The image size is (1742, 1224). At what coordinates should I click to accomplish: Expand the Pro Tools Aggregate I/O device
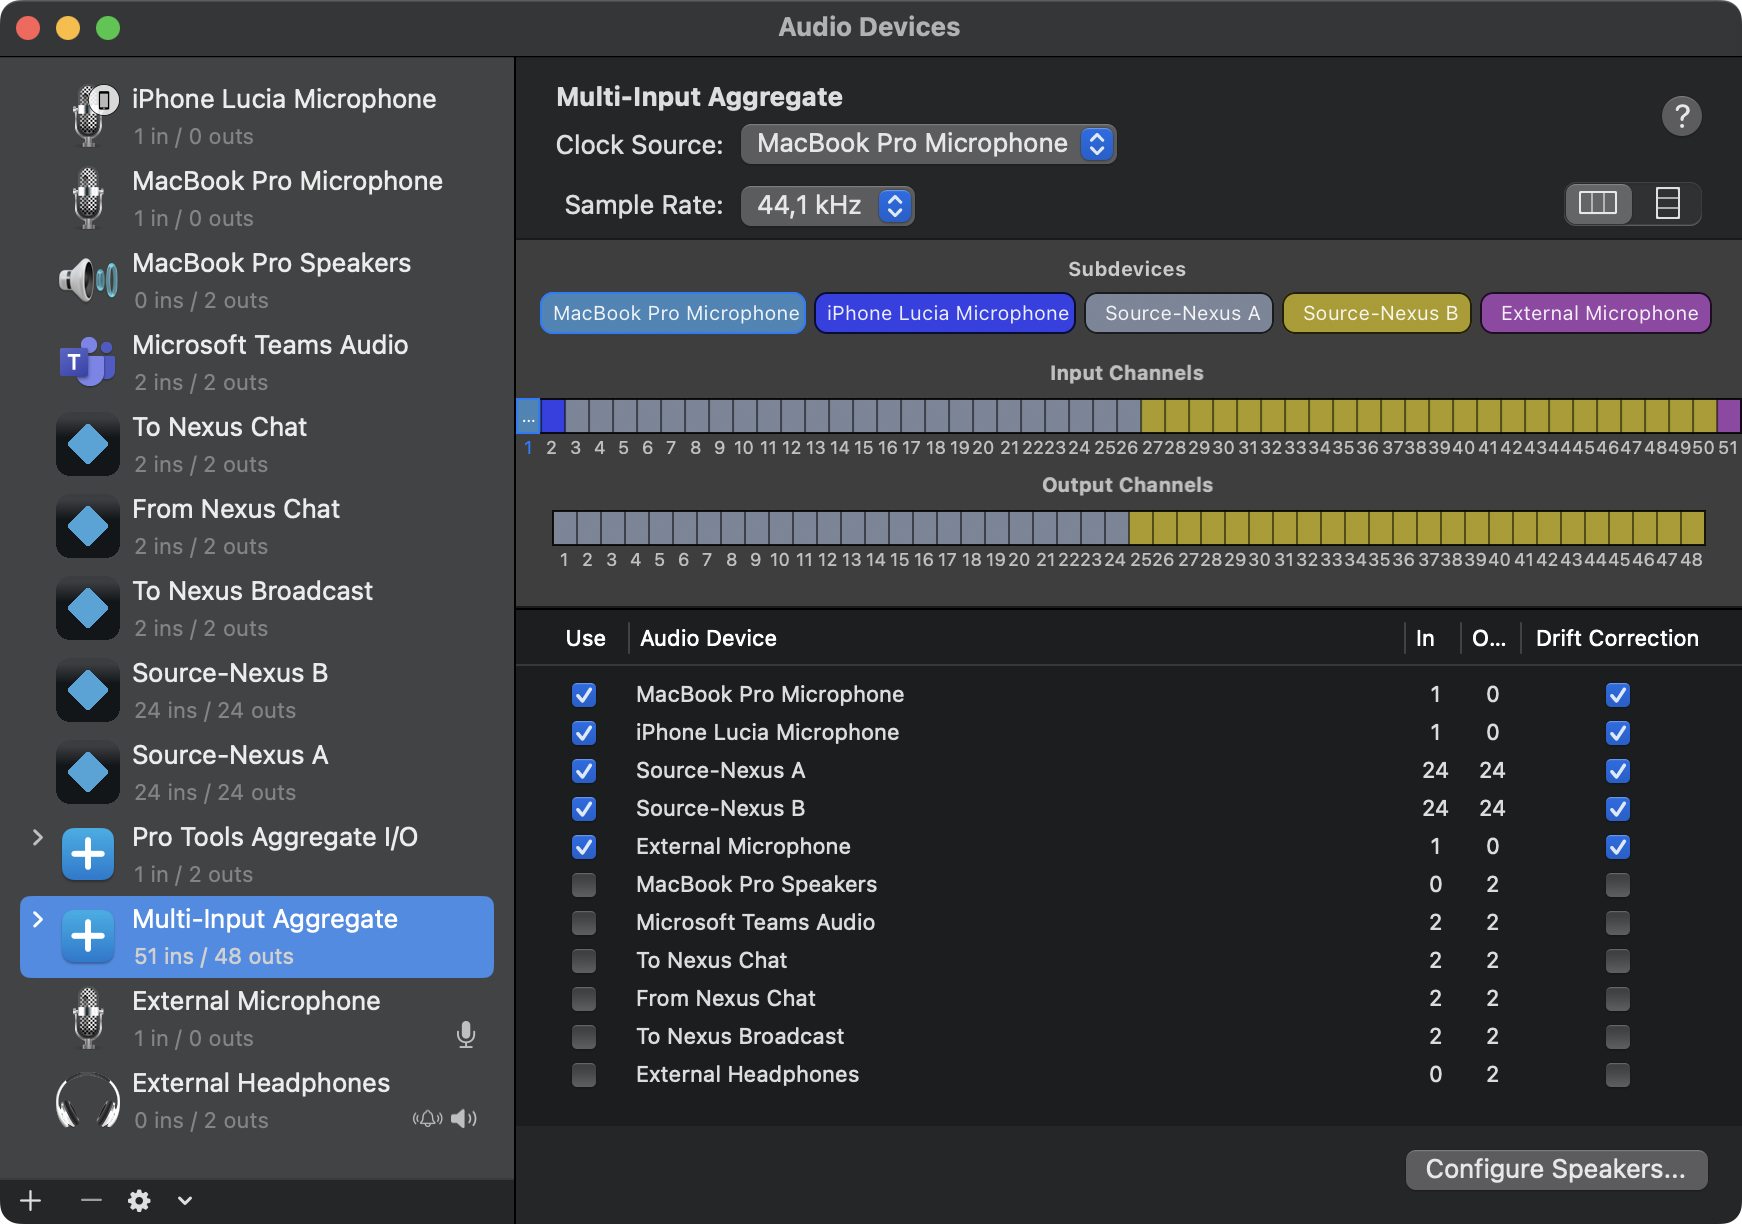click(38, 837)
